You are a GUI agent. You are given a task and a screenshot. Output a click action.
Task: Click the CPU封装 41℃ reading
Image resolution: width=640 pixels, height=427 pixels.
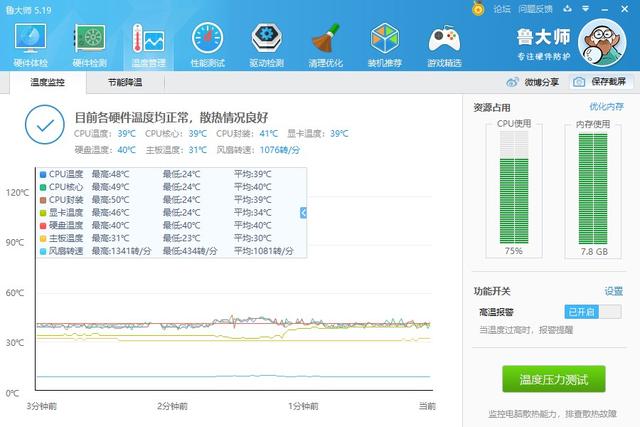[x=247, y=133]
